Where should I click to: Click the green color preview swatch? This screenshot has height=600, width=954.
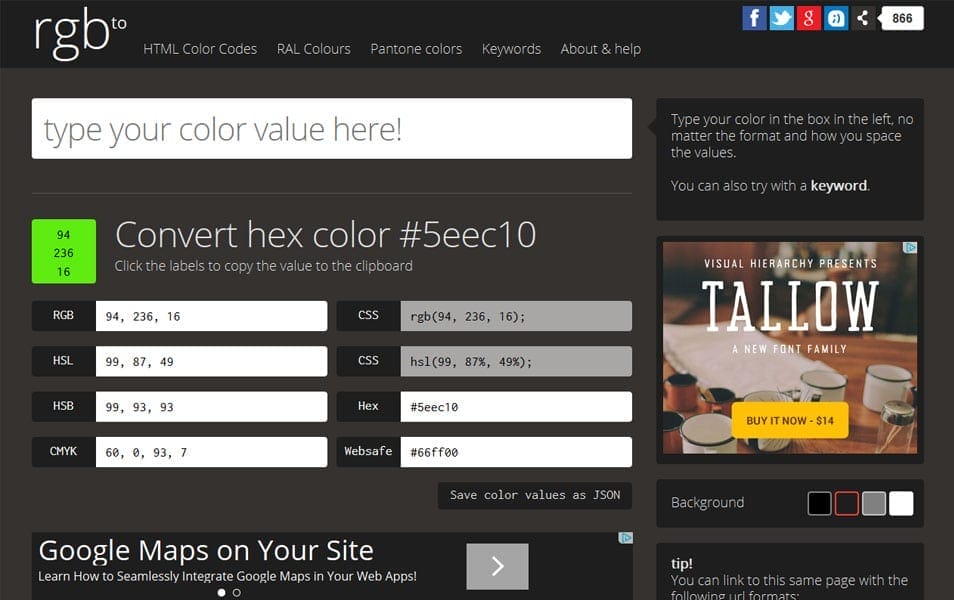63,252
